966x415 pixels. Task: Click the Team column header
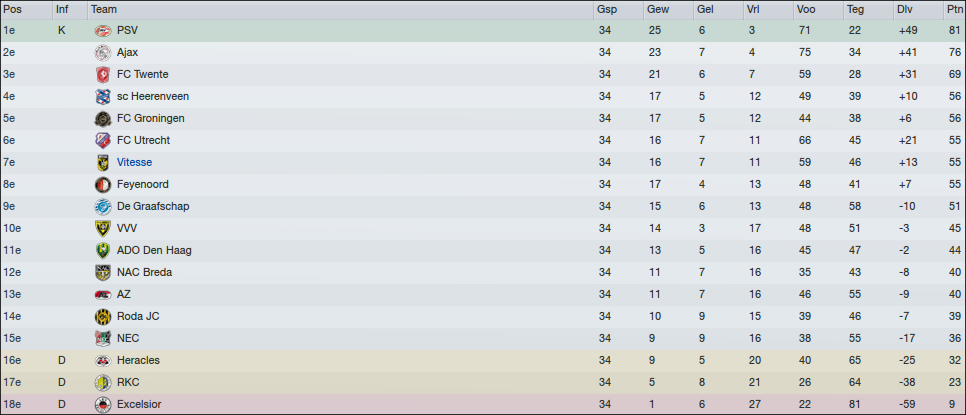(103, 9)
